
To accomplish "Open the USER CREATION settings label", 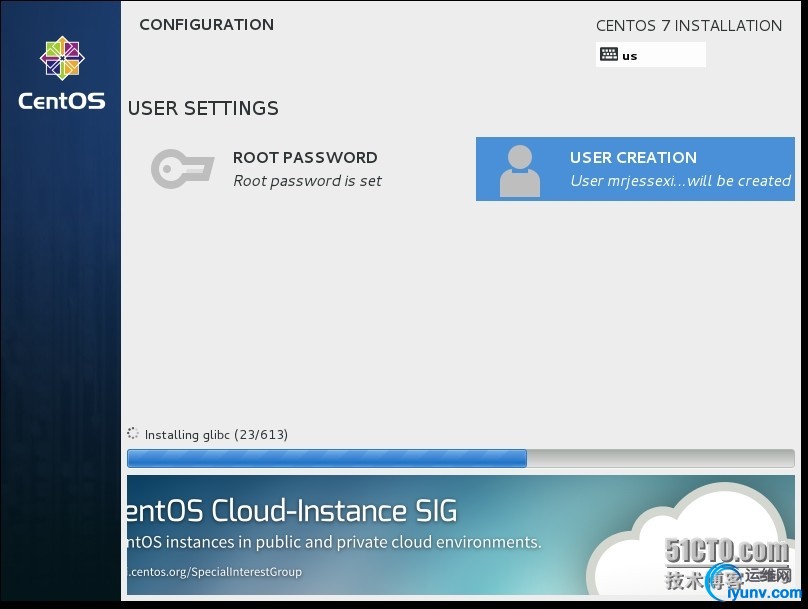I will coord(633,157).
